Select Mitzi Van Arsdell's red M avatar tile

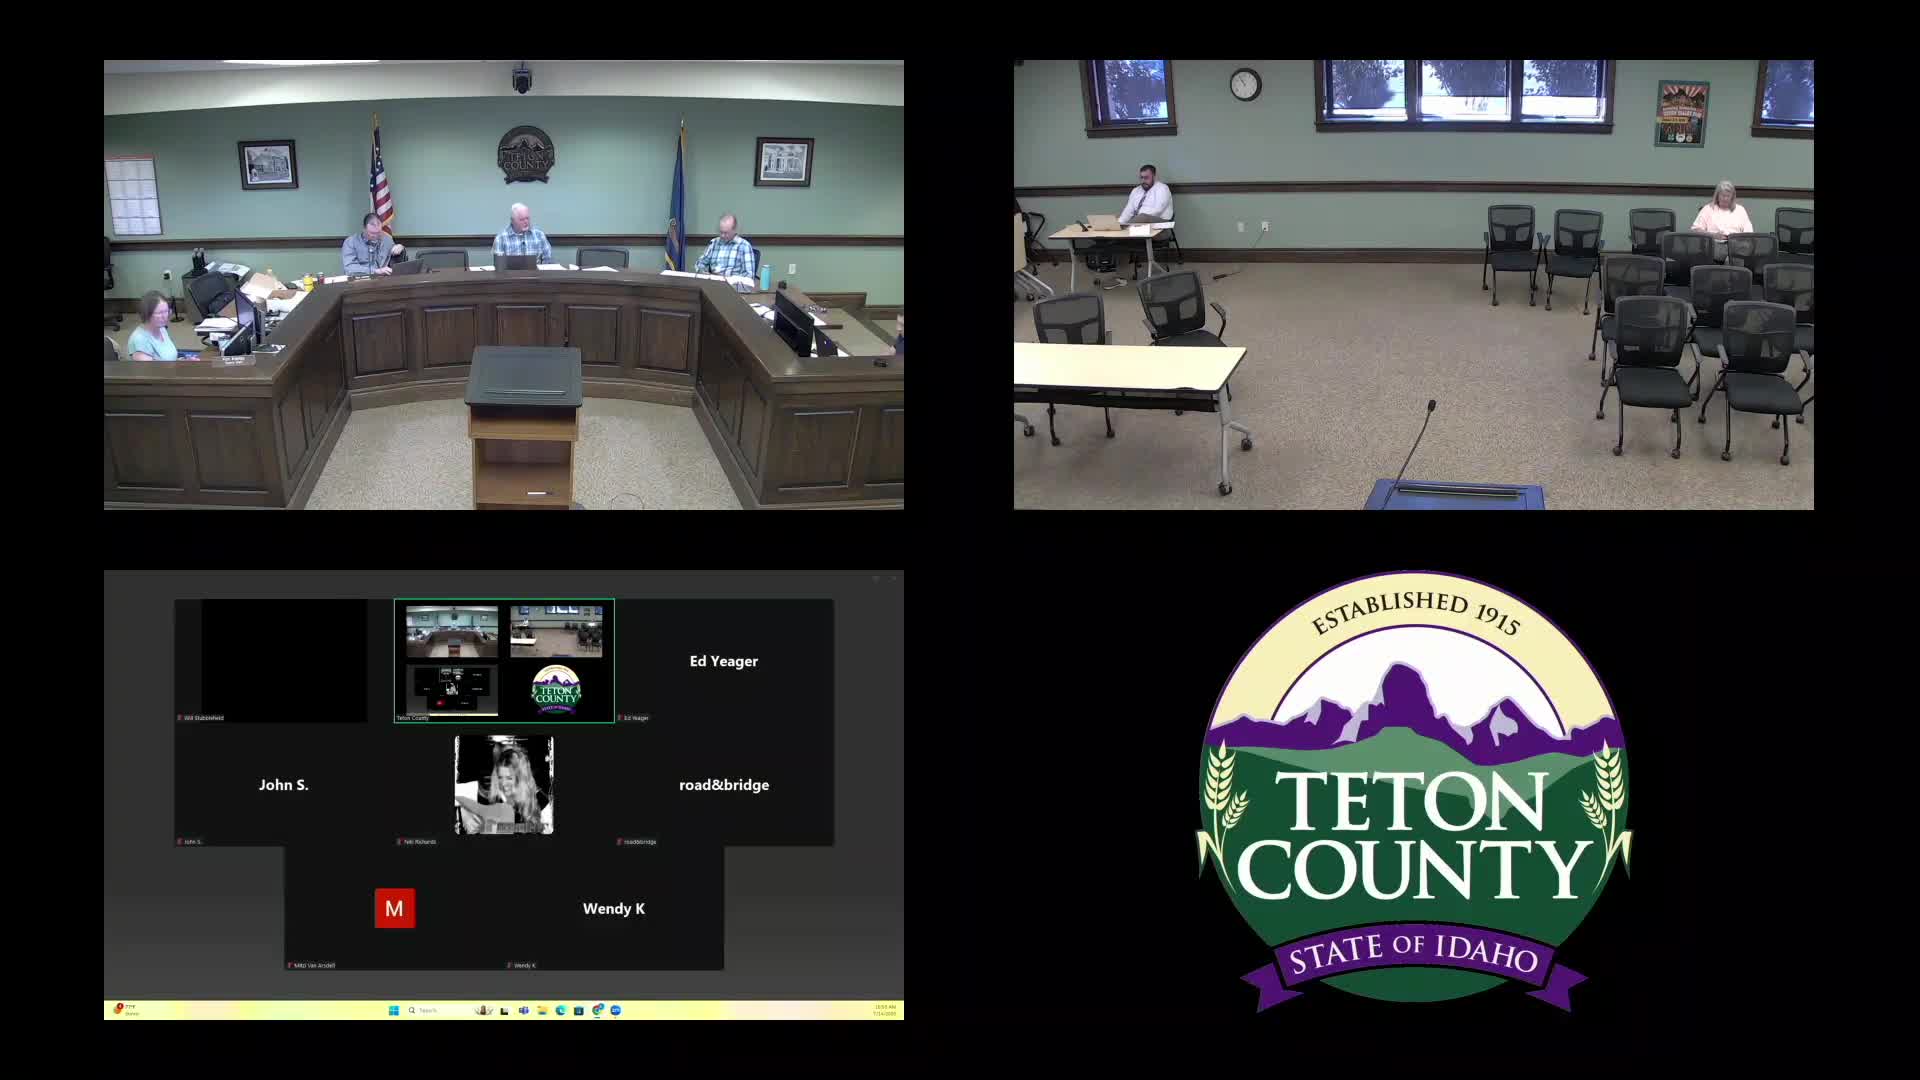395,908
